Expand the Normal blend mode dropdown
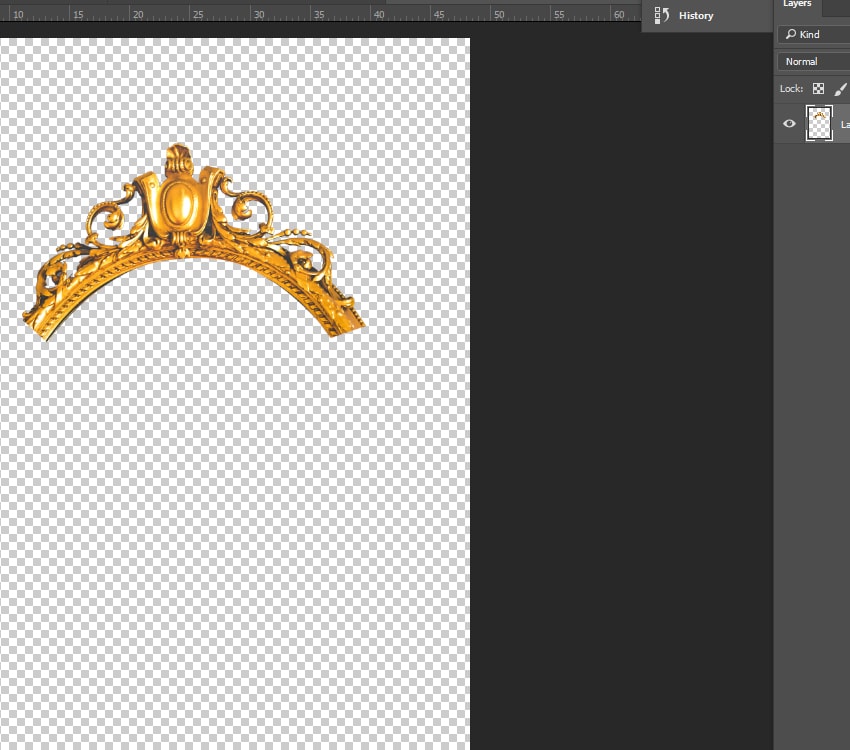The height and width of the screenshot is (750, 850). (x=814, y=61)
